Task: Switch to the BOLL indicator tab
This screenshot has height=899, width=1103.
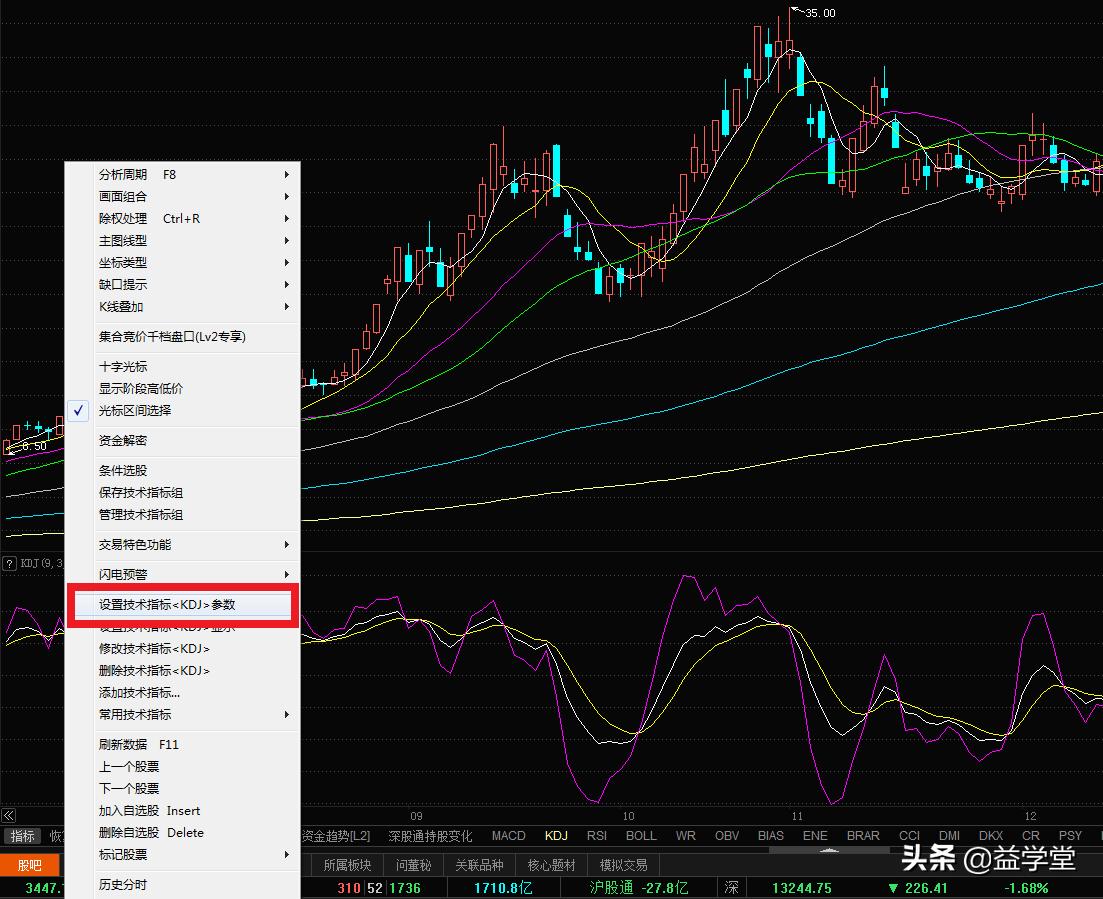Action: coord(641,835)
